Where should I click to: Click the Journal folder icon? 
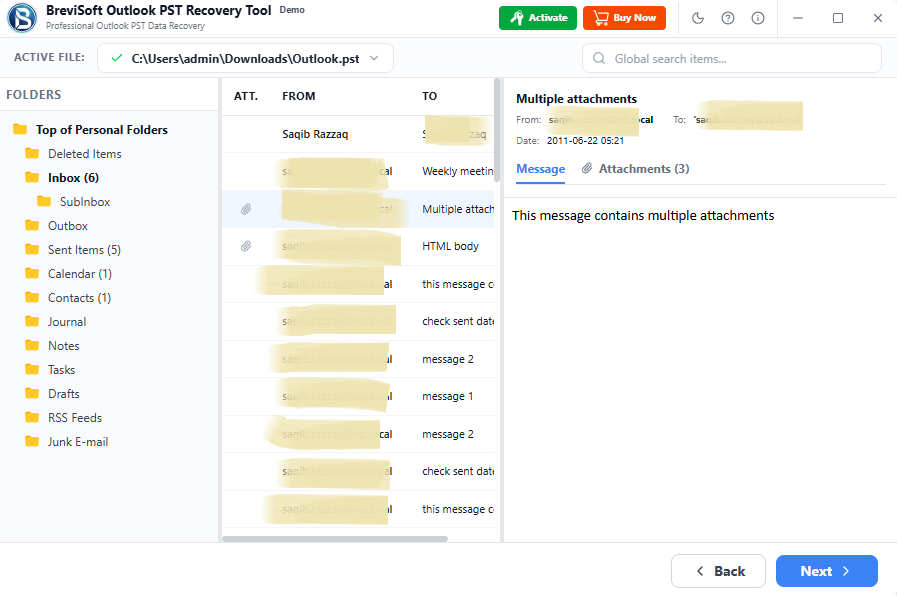coord(32,322)
